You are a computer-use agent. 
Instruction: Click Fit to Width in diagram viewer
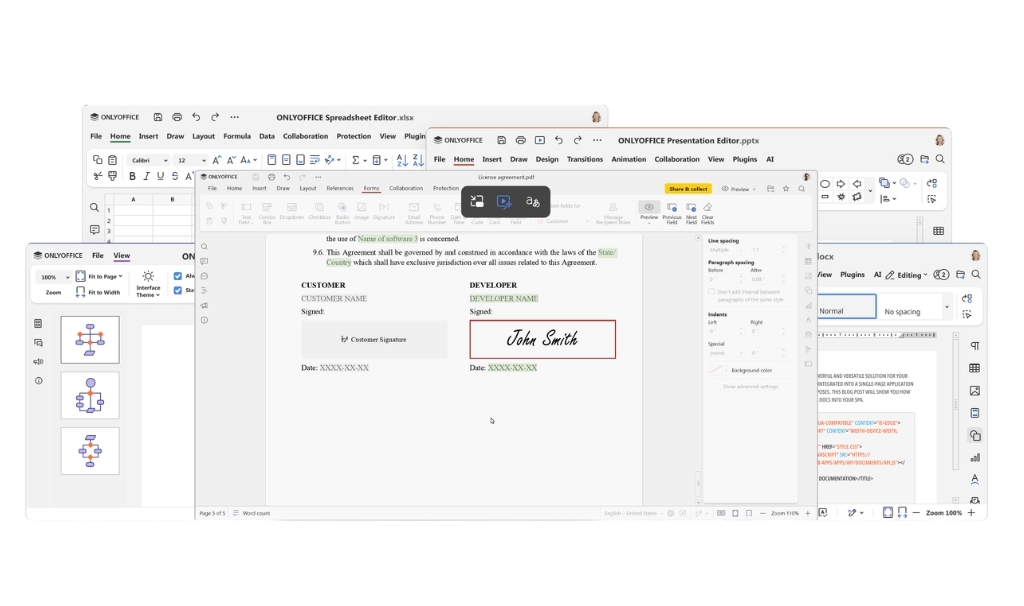(x=98, y=292)
